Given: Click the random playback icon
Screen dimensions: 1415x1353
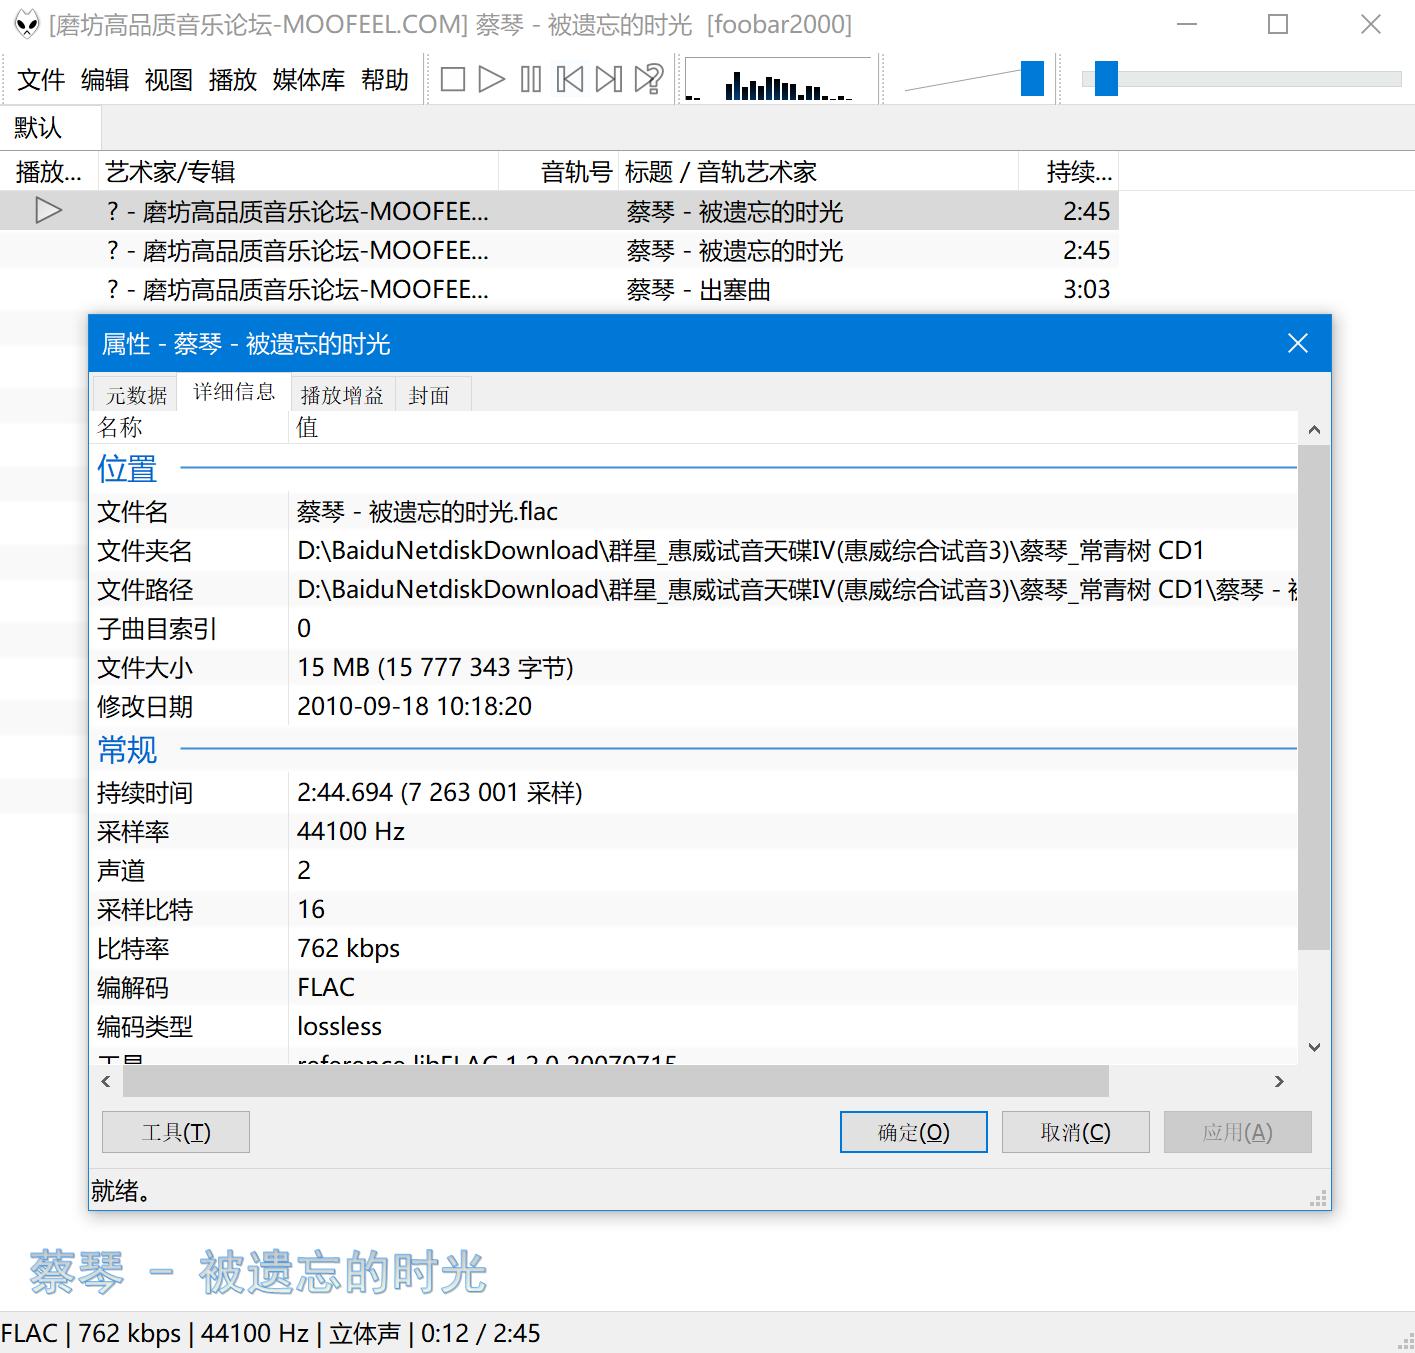Looking at the screenshot, I should (649, 79).
